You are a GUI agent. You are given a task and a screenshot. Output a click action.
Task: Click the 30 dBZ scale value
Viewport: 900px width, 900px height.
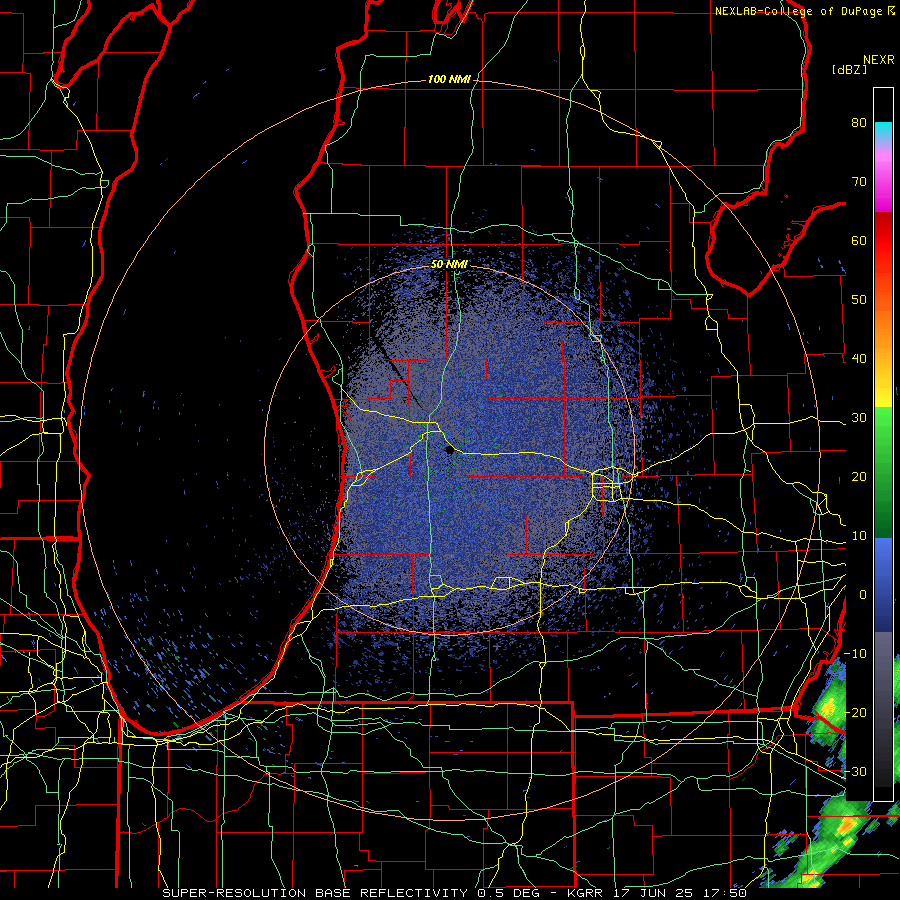tap(859, 417)
